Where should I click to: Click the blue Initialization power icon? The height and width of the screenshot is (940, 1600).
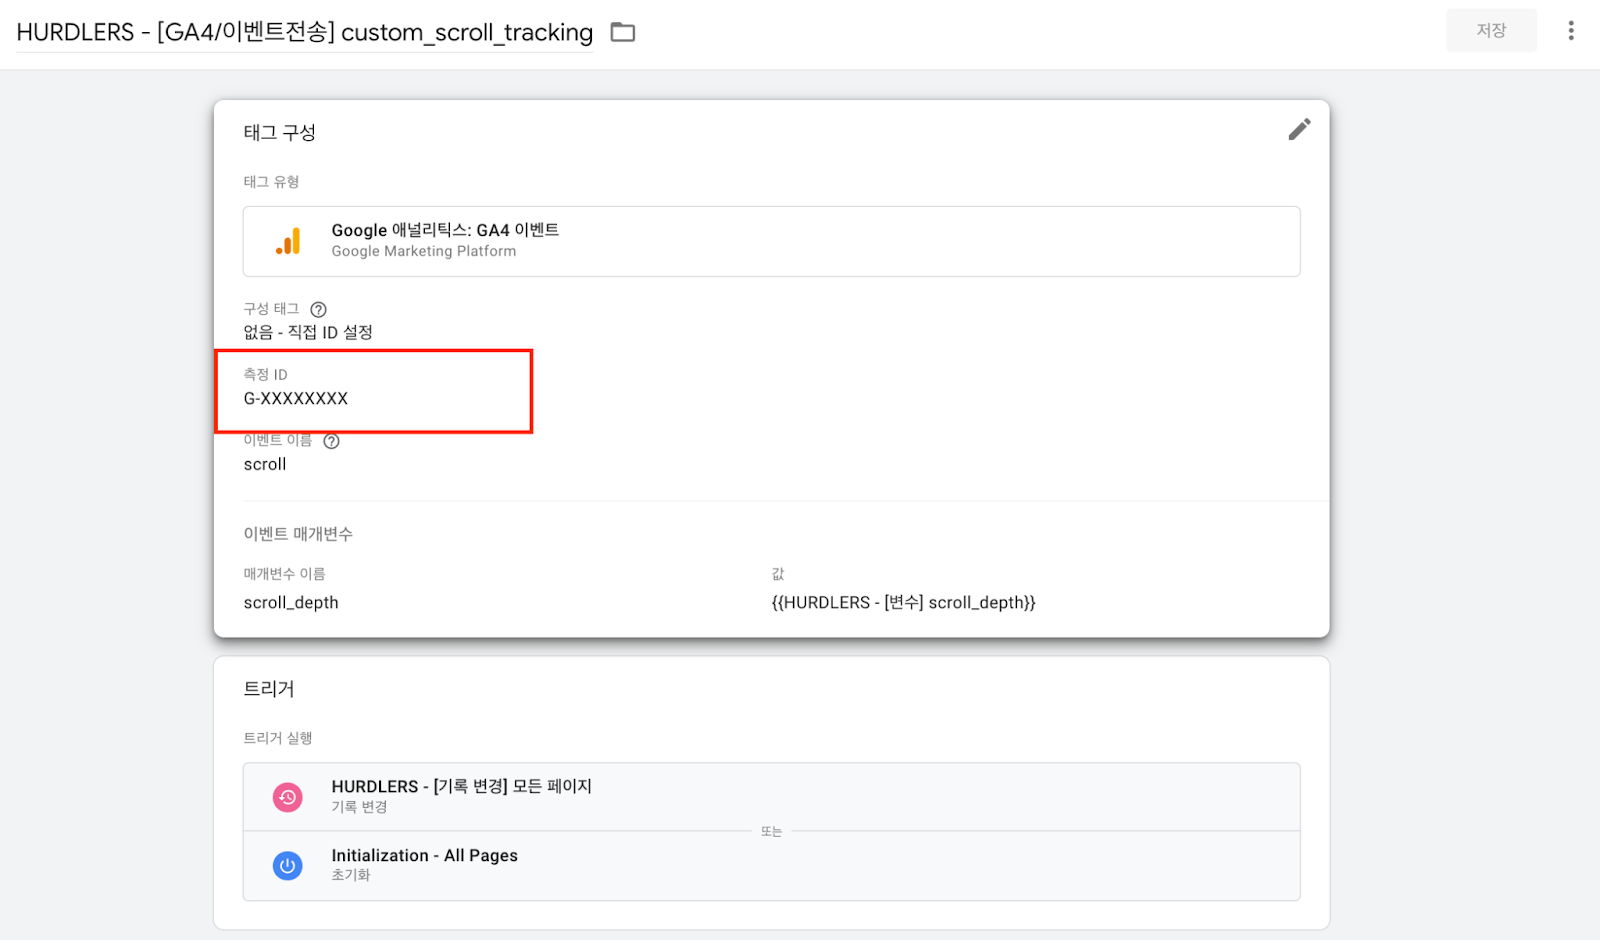point(288,865)
